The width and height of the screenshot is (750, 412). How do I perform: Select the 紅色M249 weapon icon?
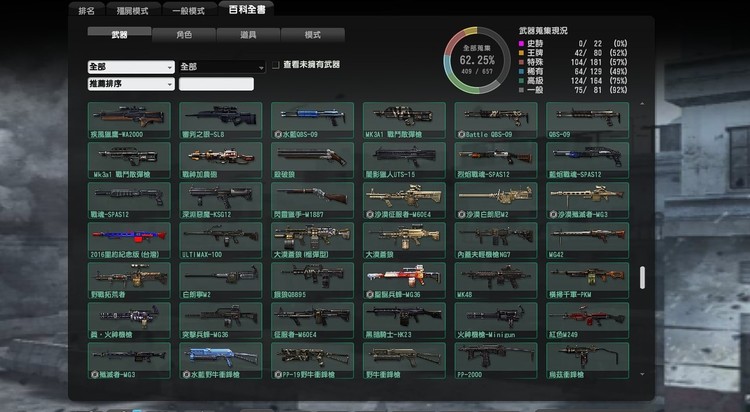[584, 320]
